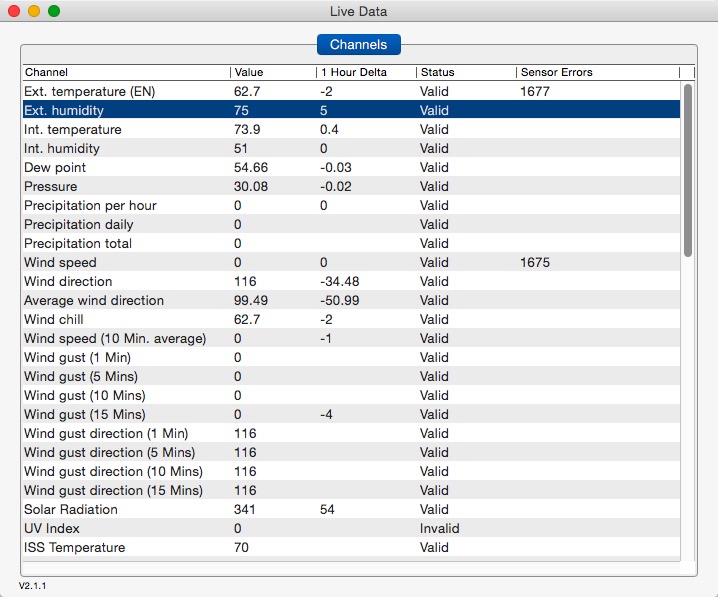Viewport: 718px width, 597px height.
Task: Select the Wind gust (15 Mins) row
Action: click(x=351, y=414)
